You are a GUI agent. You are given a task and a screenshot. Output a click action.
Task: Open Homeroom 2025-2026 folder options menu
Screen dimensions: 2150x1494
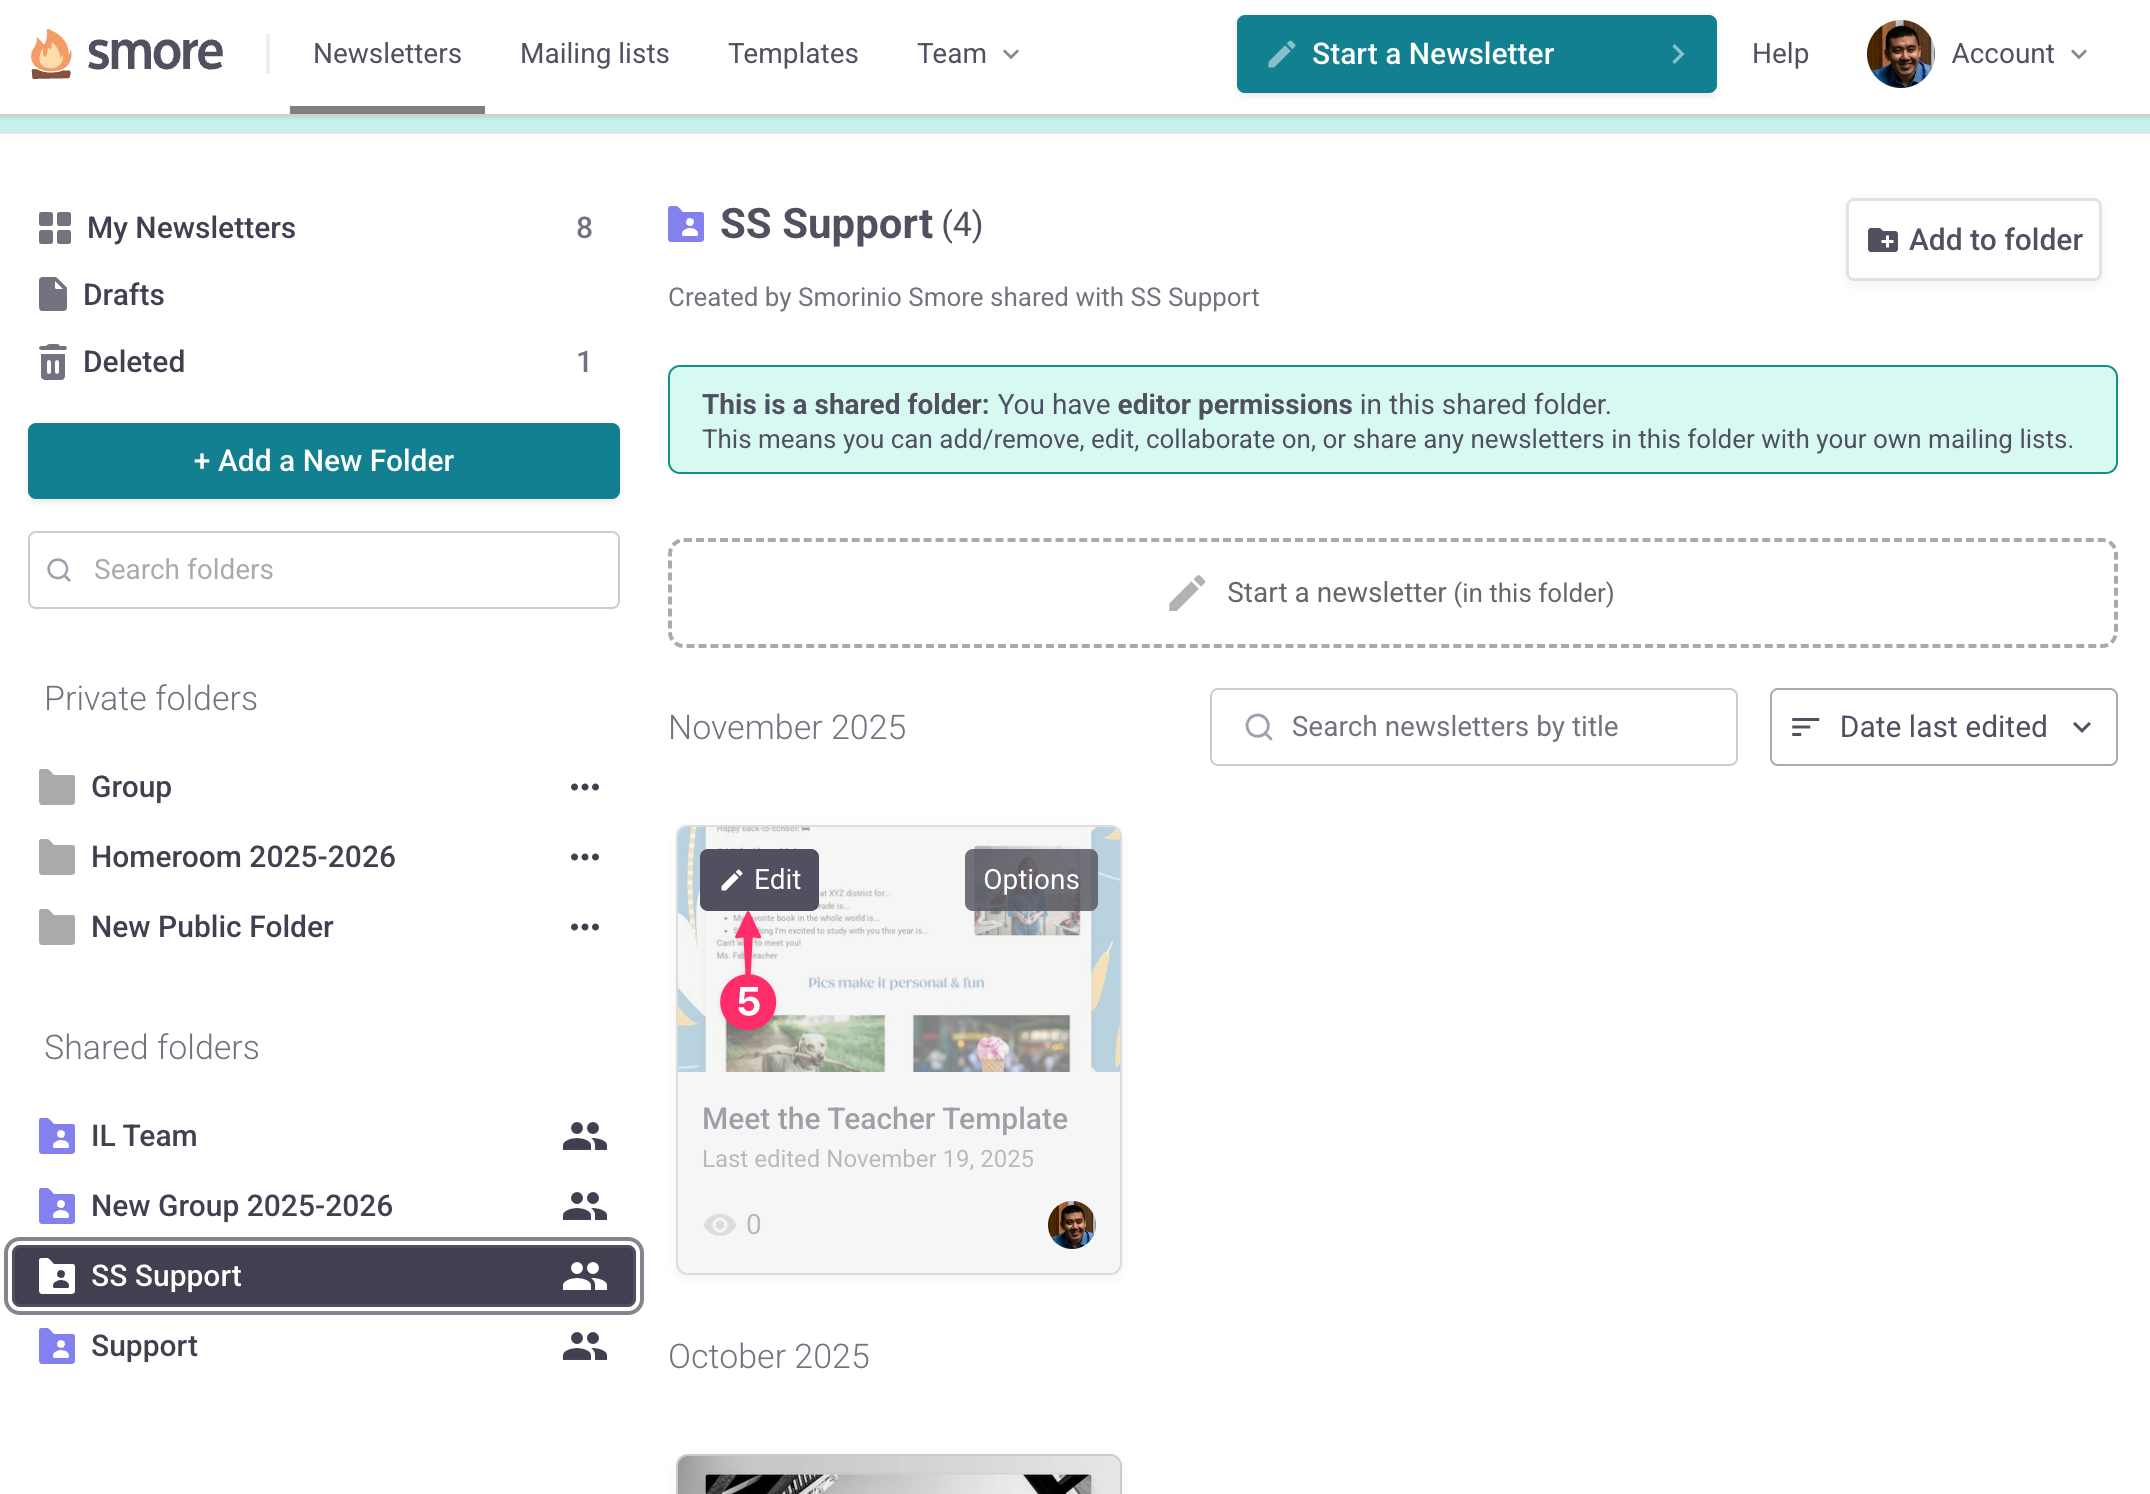(x=585, y=857)
